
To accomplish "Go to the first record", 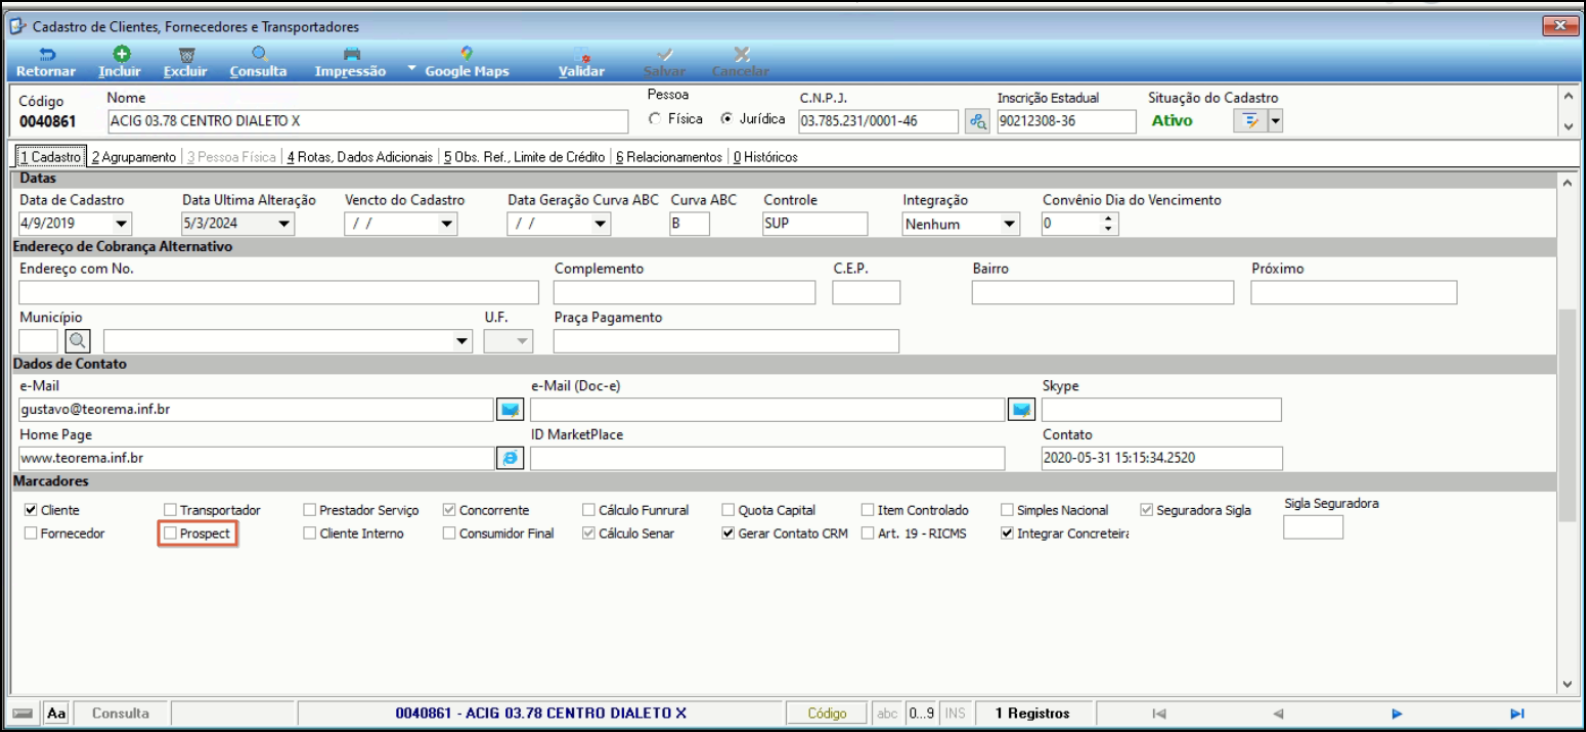I will (1159, 714).
